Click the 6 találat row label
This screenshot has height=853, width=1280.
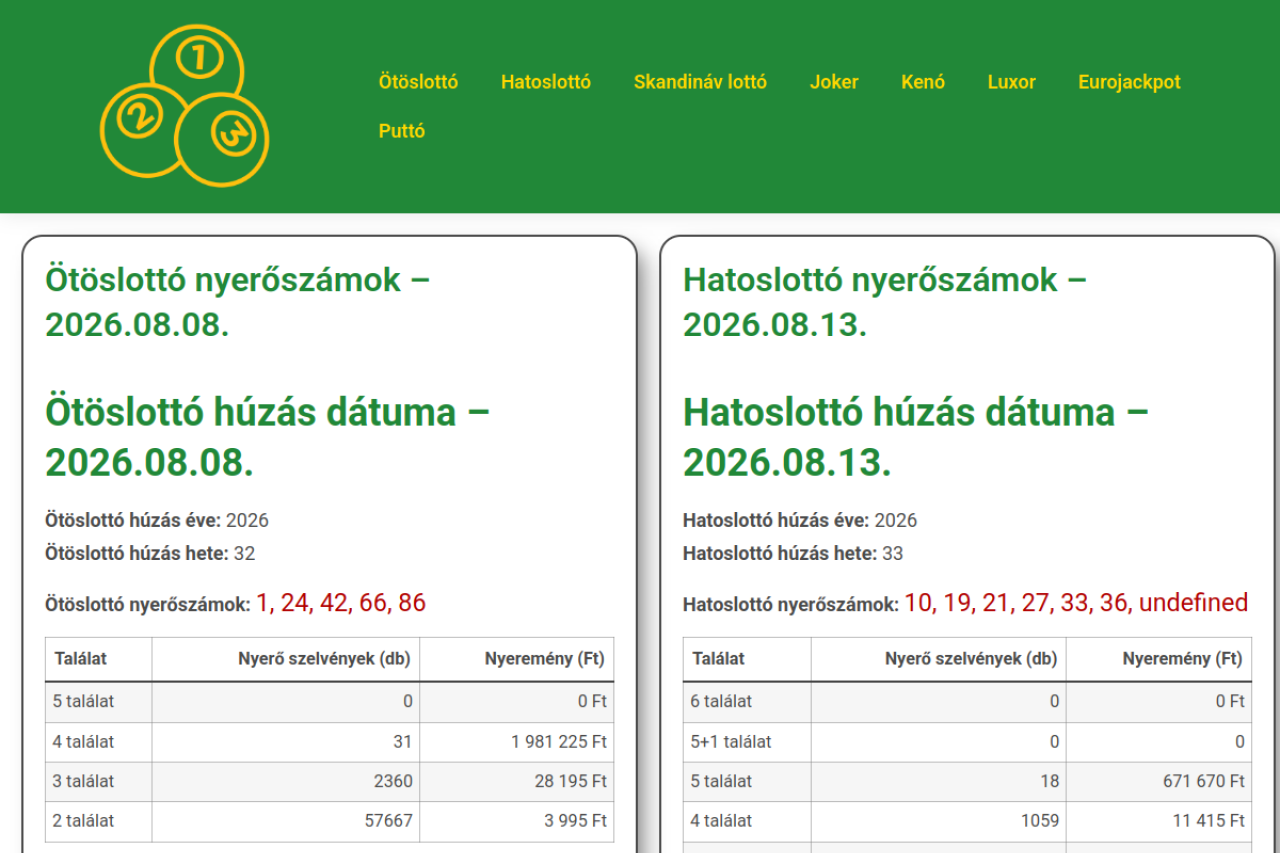pos(747,702)
